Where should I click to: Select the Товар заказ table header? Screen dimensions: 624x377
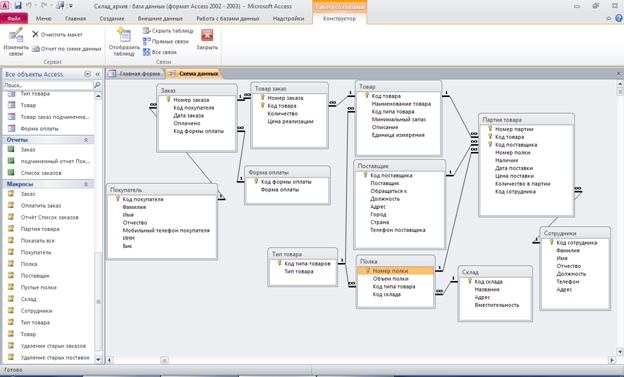click(289, 88)
